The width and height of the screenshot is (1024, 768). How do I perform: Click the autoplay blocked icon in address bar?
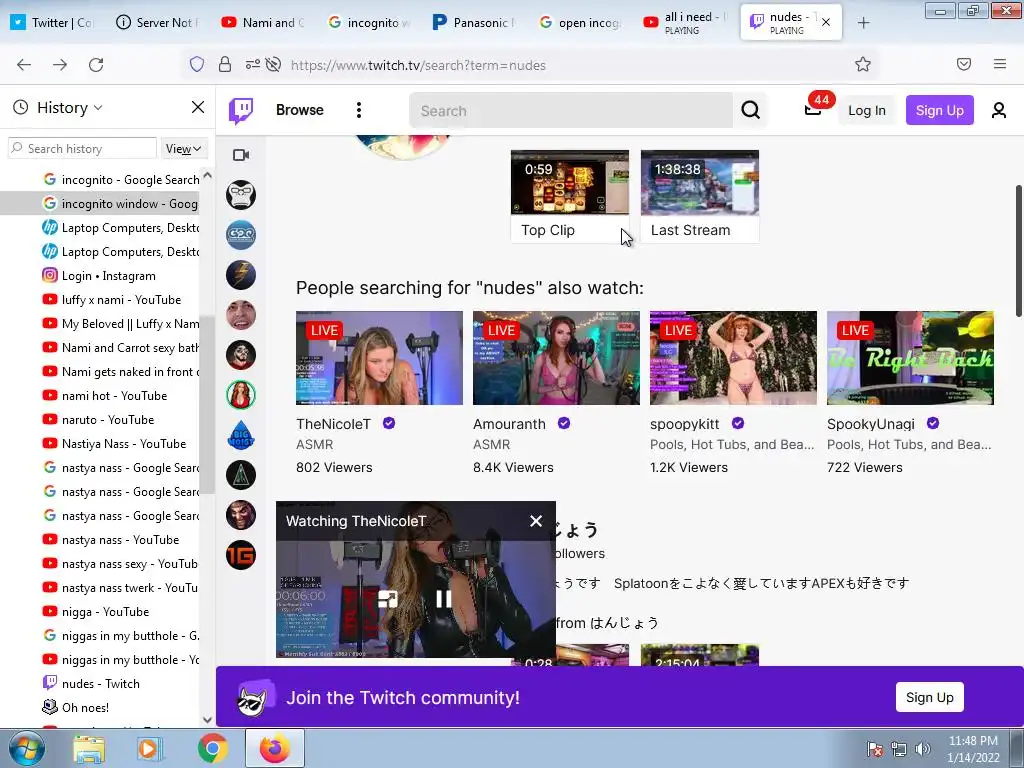[x=274, y=64]
